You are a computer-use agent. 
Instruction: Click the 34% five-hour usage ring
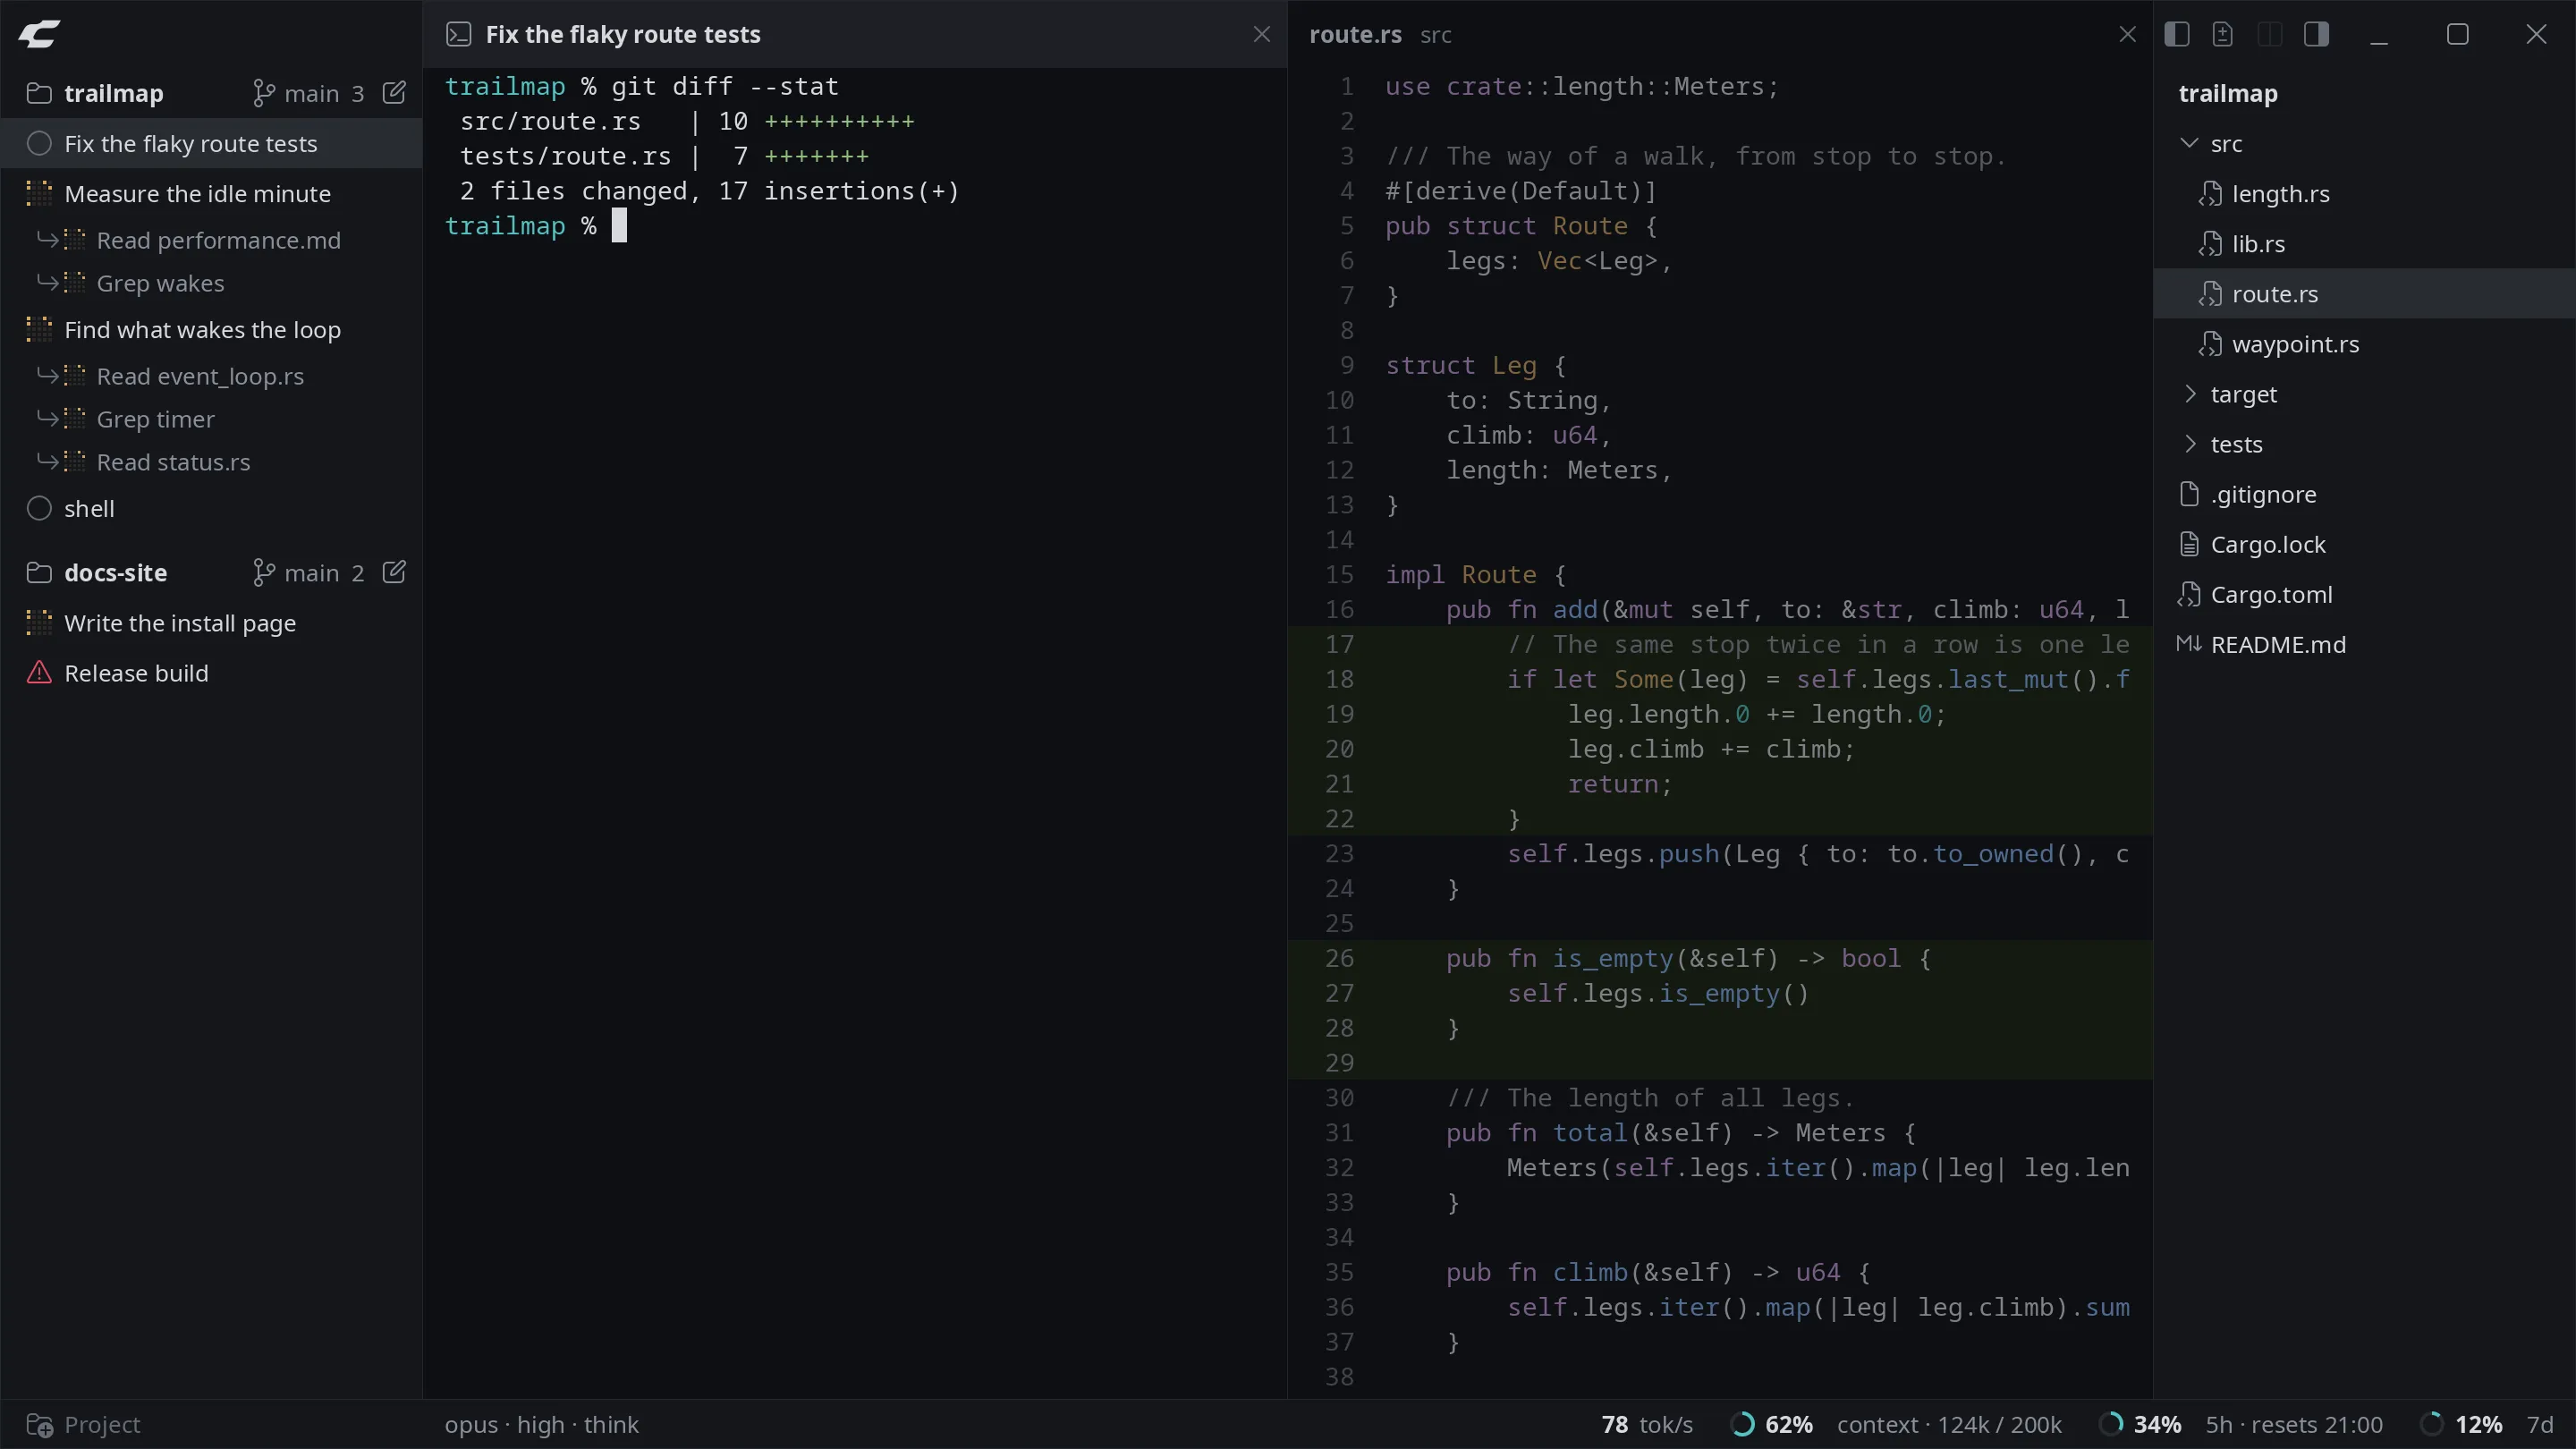coord(2111,1424)
